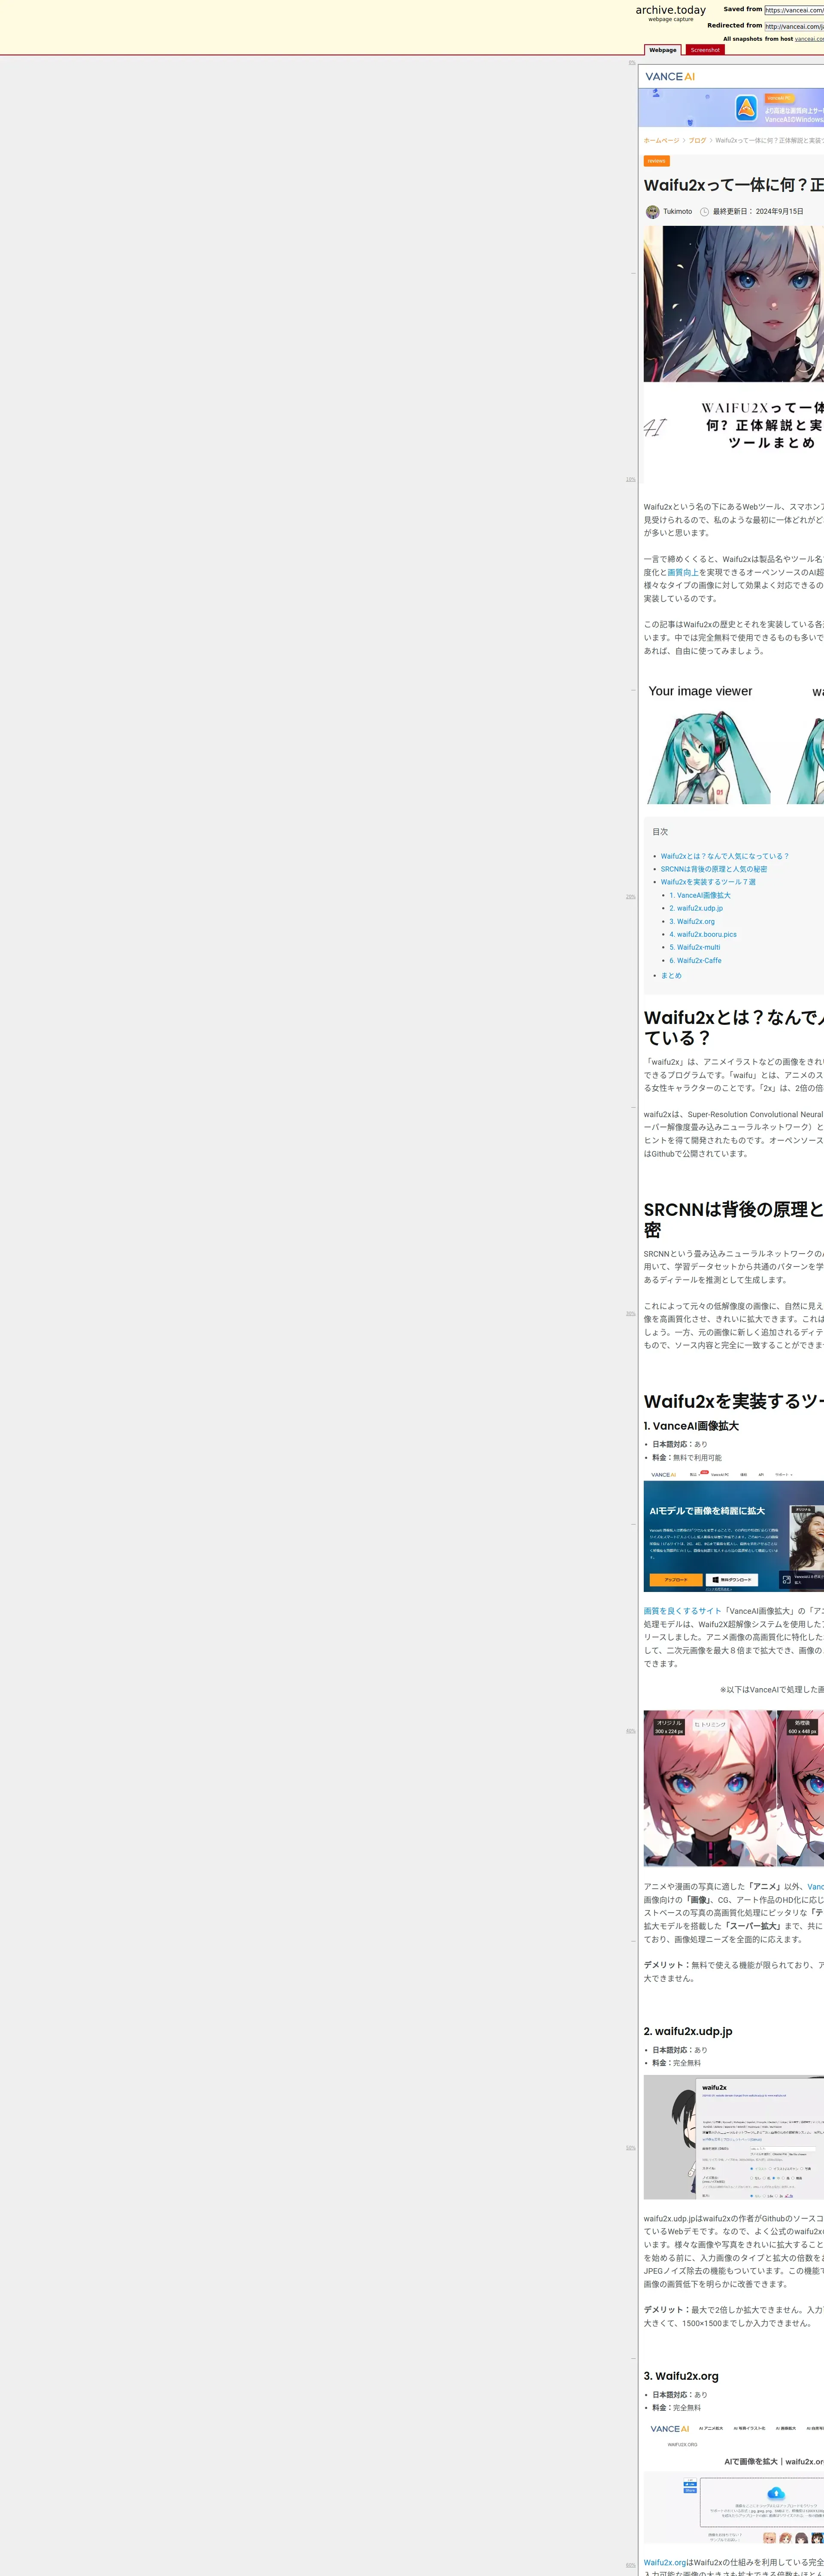The height and width of the screenshot is (2576, 824).
Task: Switch to the Screenshot tab
Action: click(x=705, y=50)
